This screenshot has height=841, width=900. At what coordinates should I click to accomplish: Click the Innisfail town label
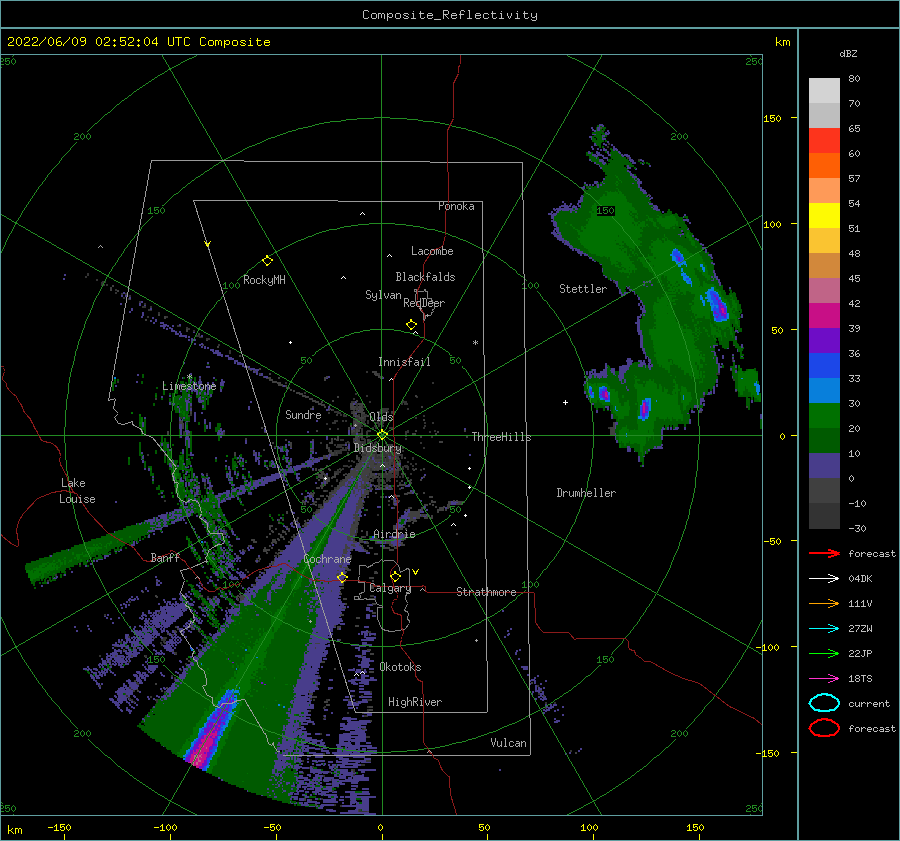(404, 362)
